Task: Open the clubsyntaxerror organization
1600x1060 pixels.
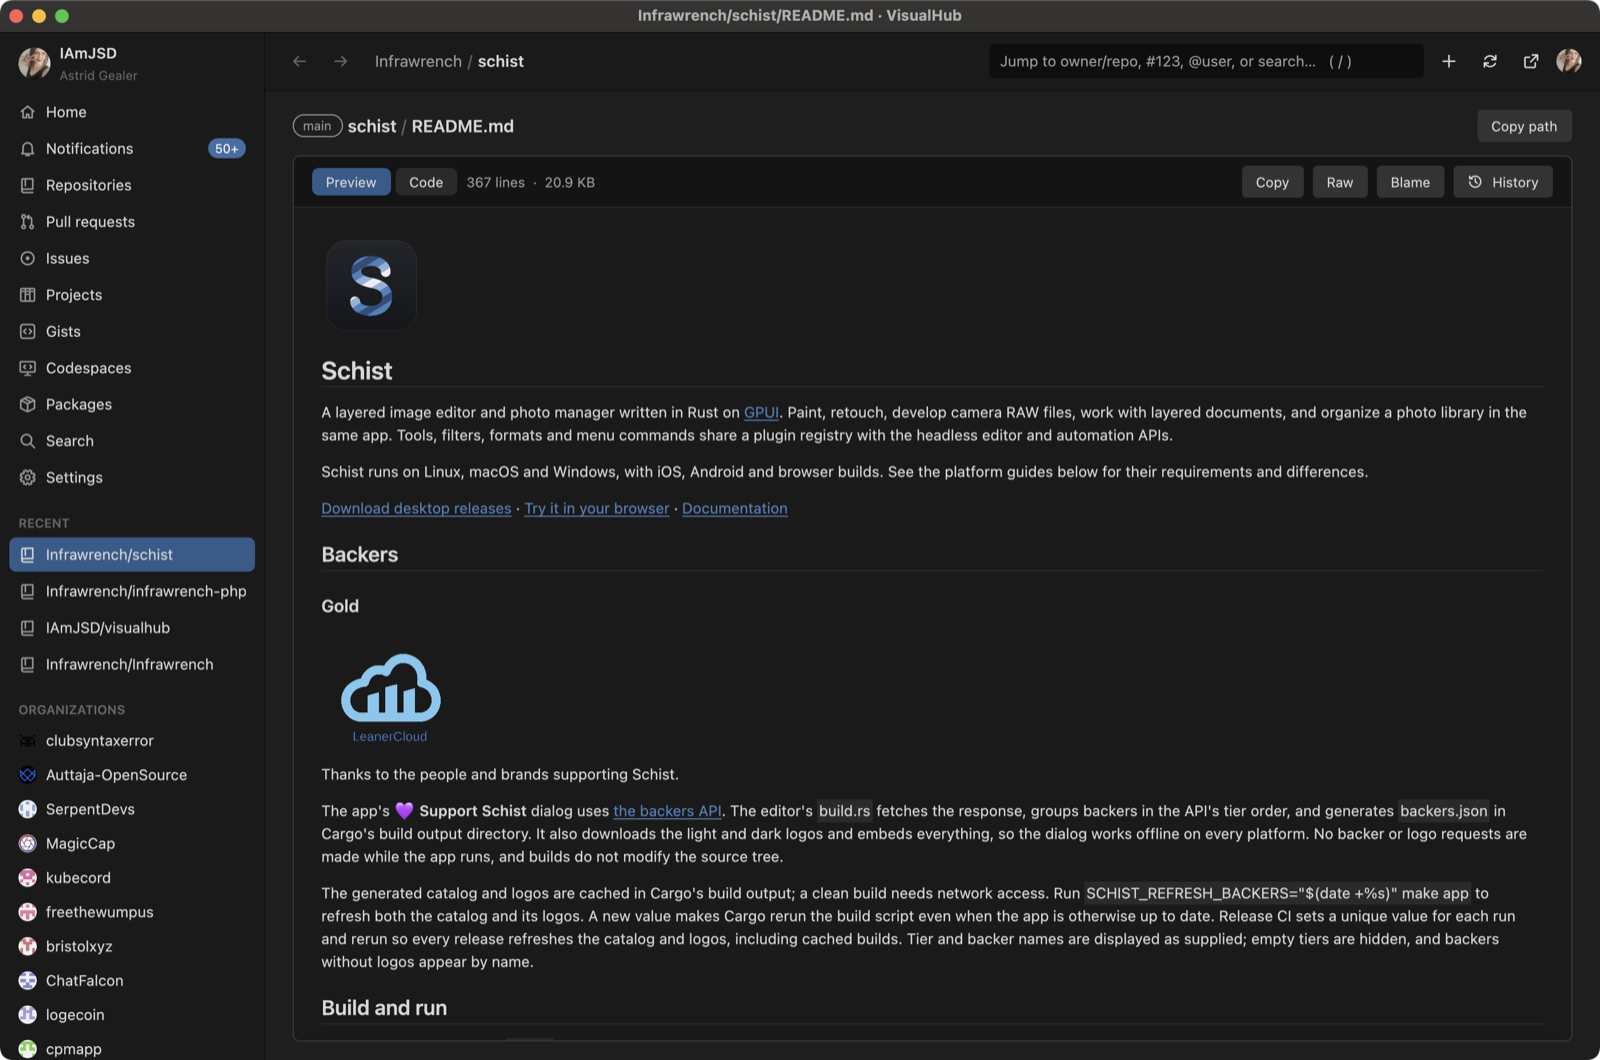Action: click(x=132, y=741)
